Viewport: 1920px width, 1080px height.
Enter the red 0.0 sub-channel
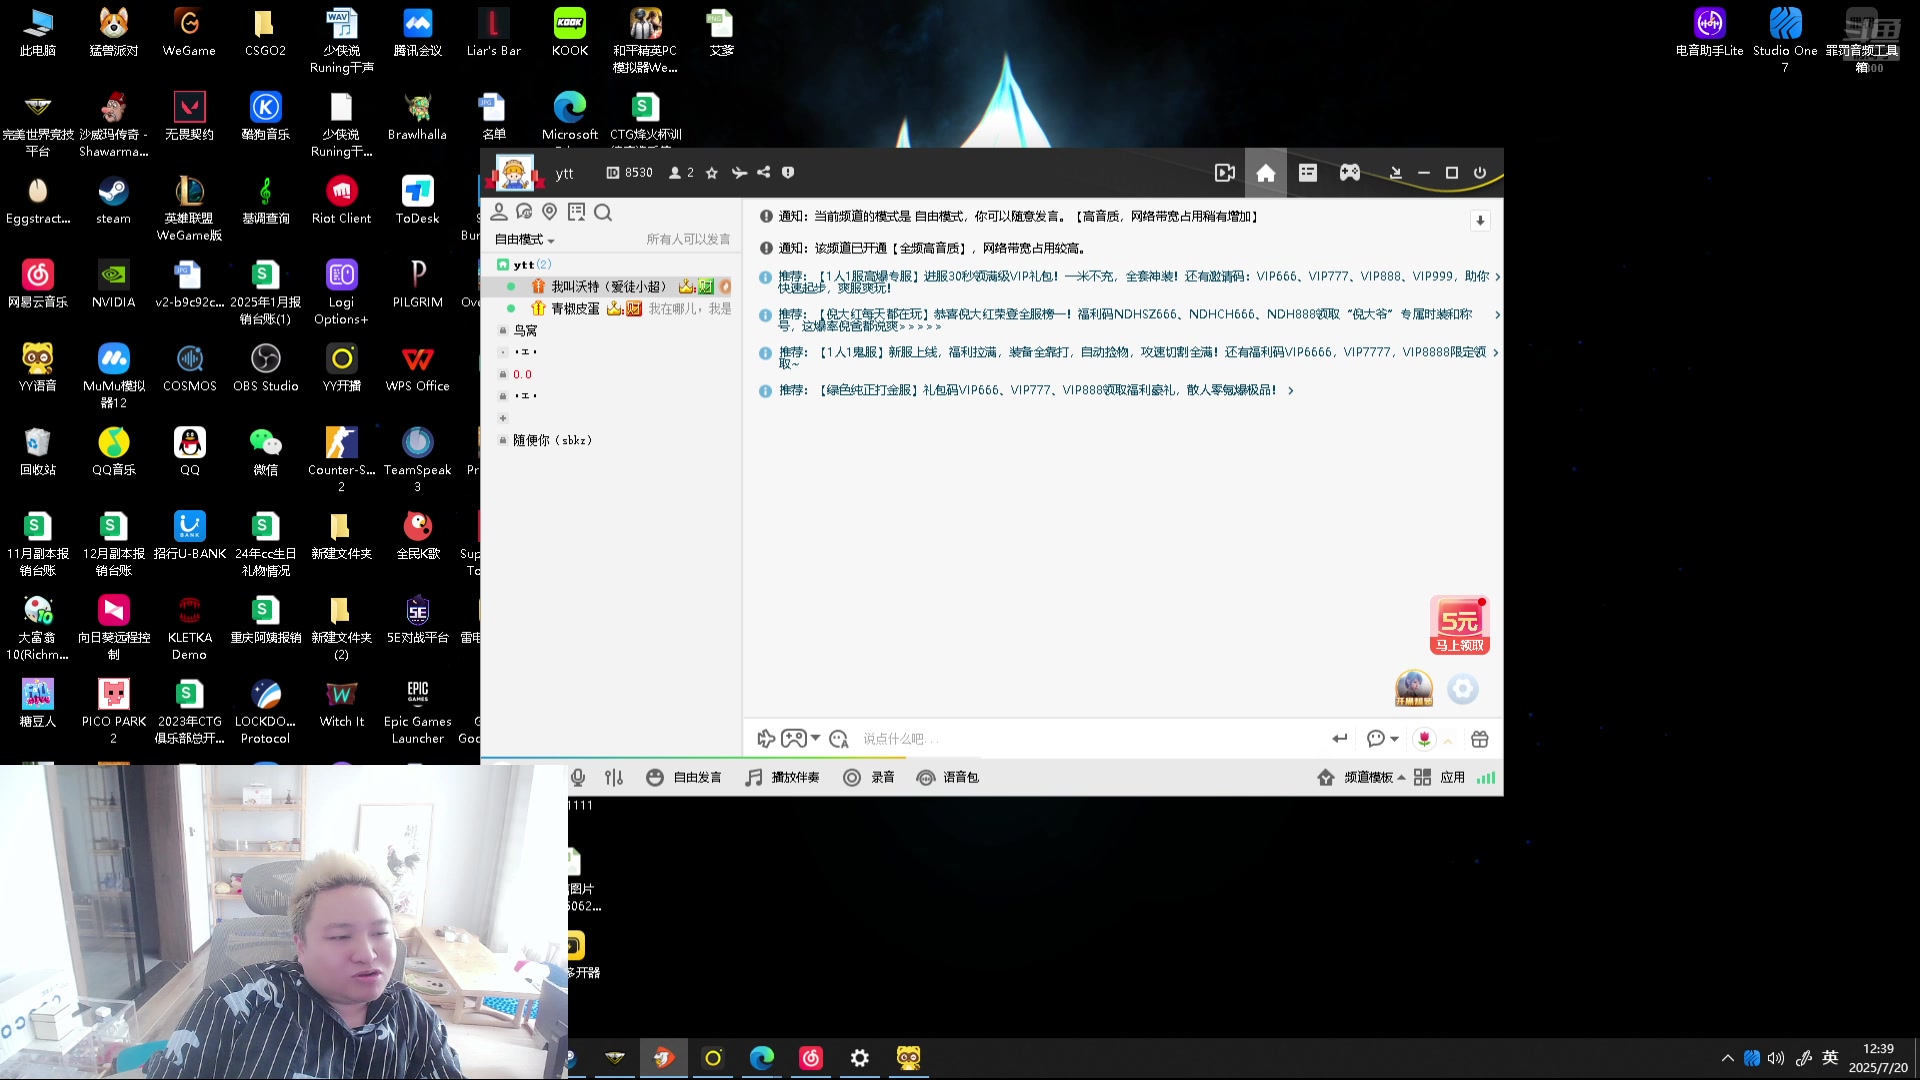click(x=522, y=375)
